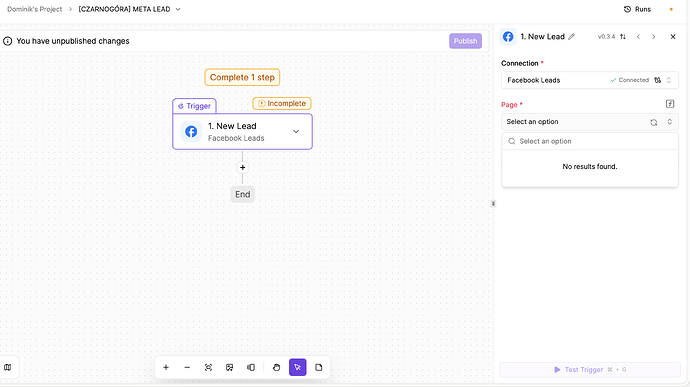Toggle the minimap icon at the bottom left
Screen dimensions: 690x387
7,367
